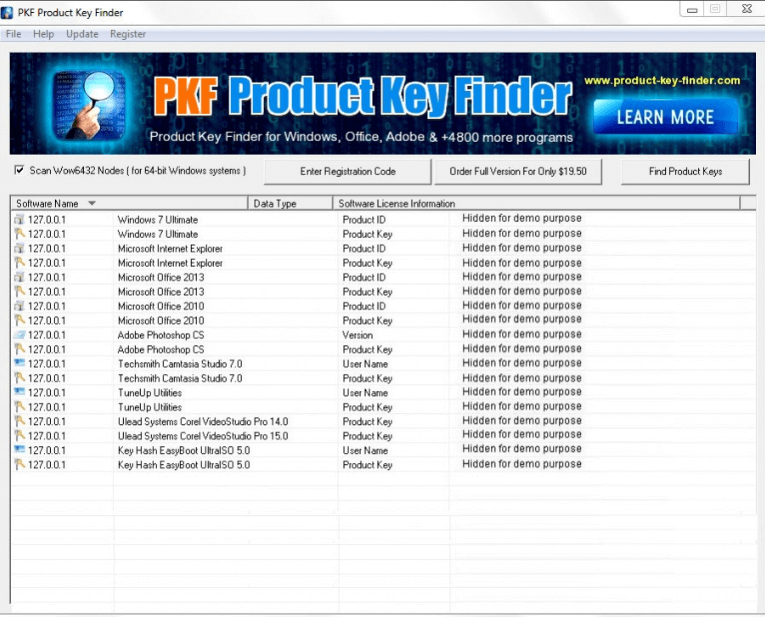The height and width of the screenshot is (617, 765).
Task: Click 'TuneUp Utilities' in User Name row
Action: click(150, 393)
